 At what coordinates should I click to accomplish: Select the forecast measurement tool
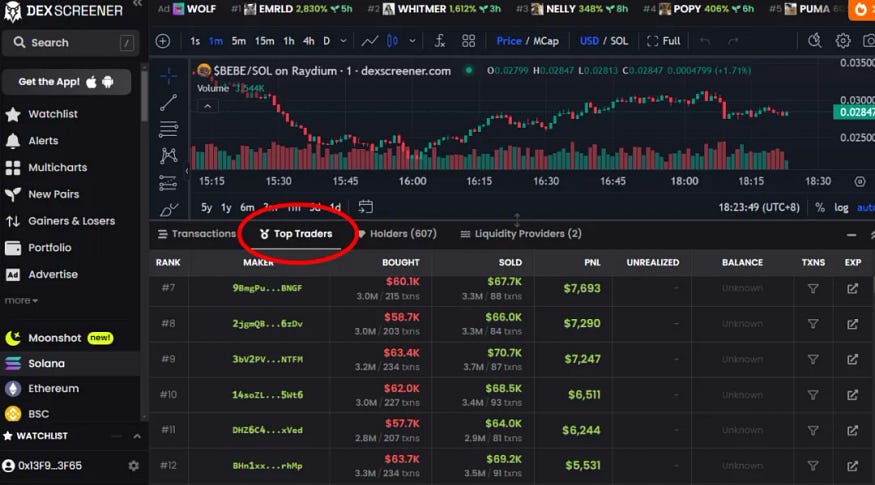(x=169, y=183)
